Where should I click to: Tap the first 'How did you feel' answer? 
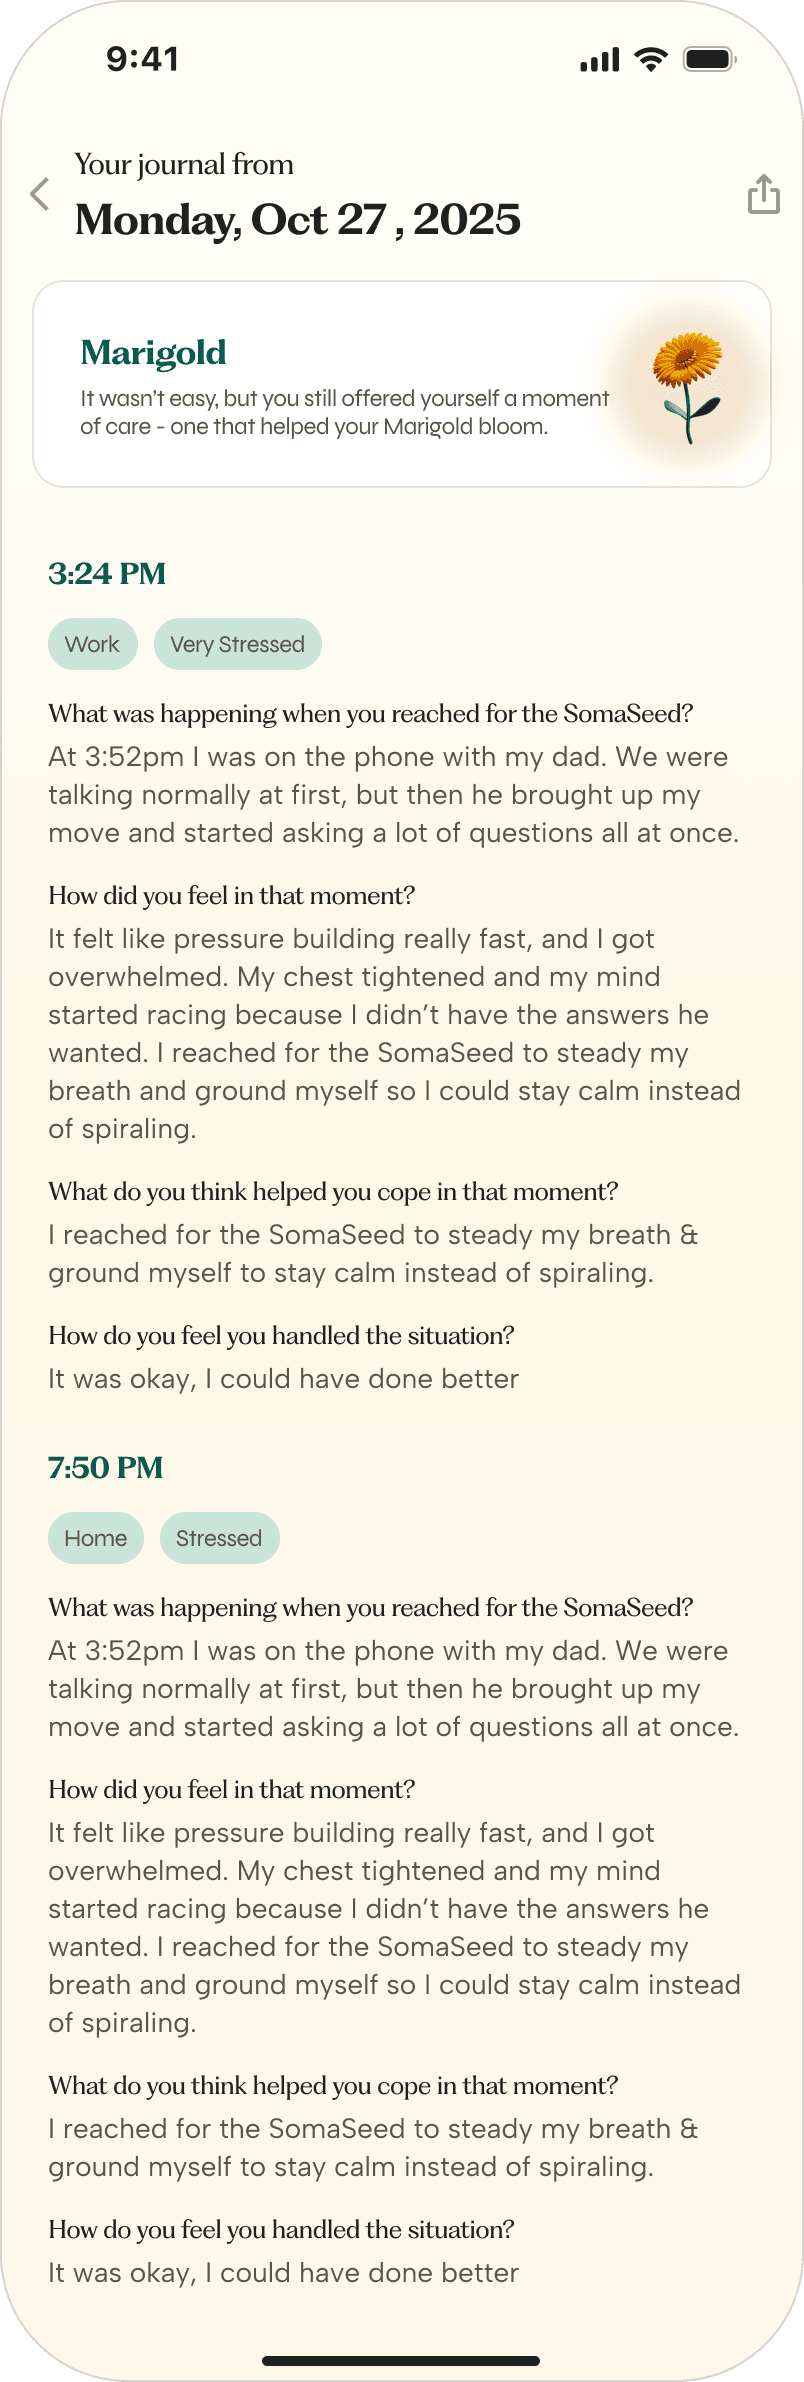[x=395, y=1034]
